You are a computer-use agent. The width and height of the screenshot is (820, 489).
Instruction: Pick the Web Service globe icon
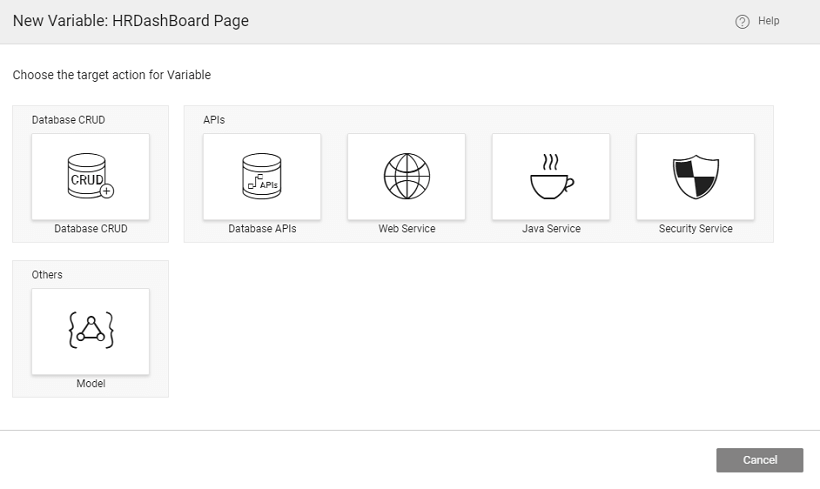click(406, 176)
